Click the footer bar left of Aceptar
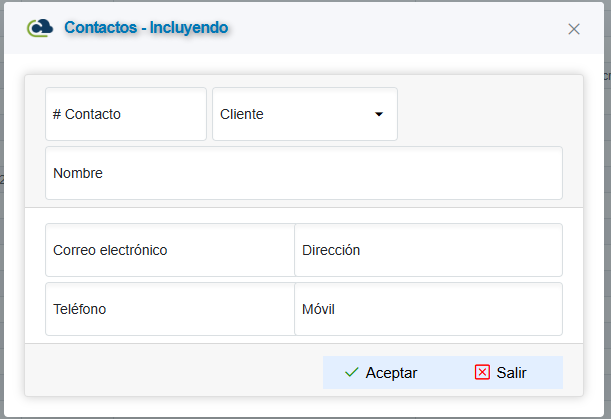Viewport: 611px width, 419px height. point(170,372)
